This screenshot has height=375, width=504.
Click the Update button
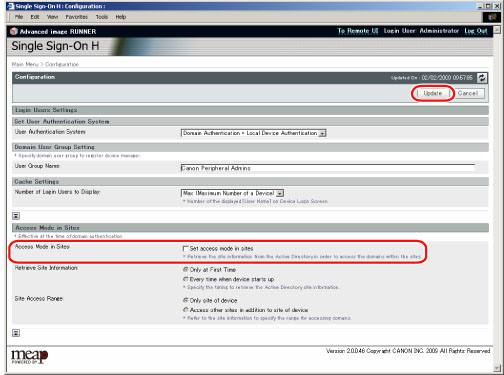click(x=433, y=93)
